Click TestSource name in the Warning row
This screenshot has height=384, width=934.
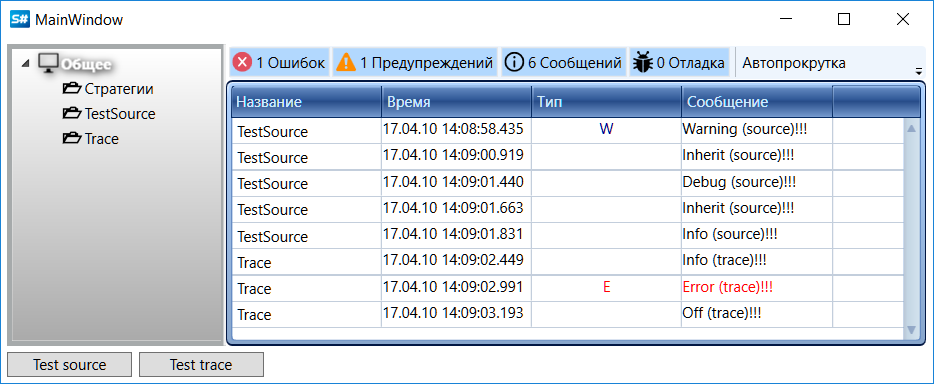[x=272, y=132]
